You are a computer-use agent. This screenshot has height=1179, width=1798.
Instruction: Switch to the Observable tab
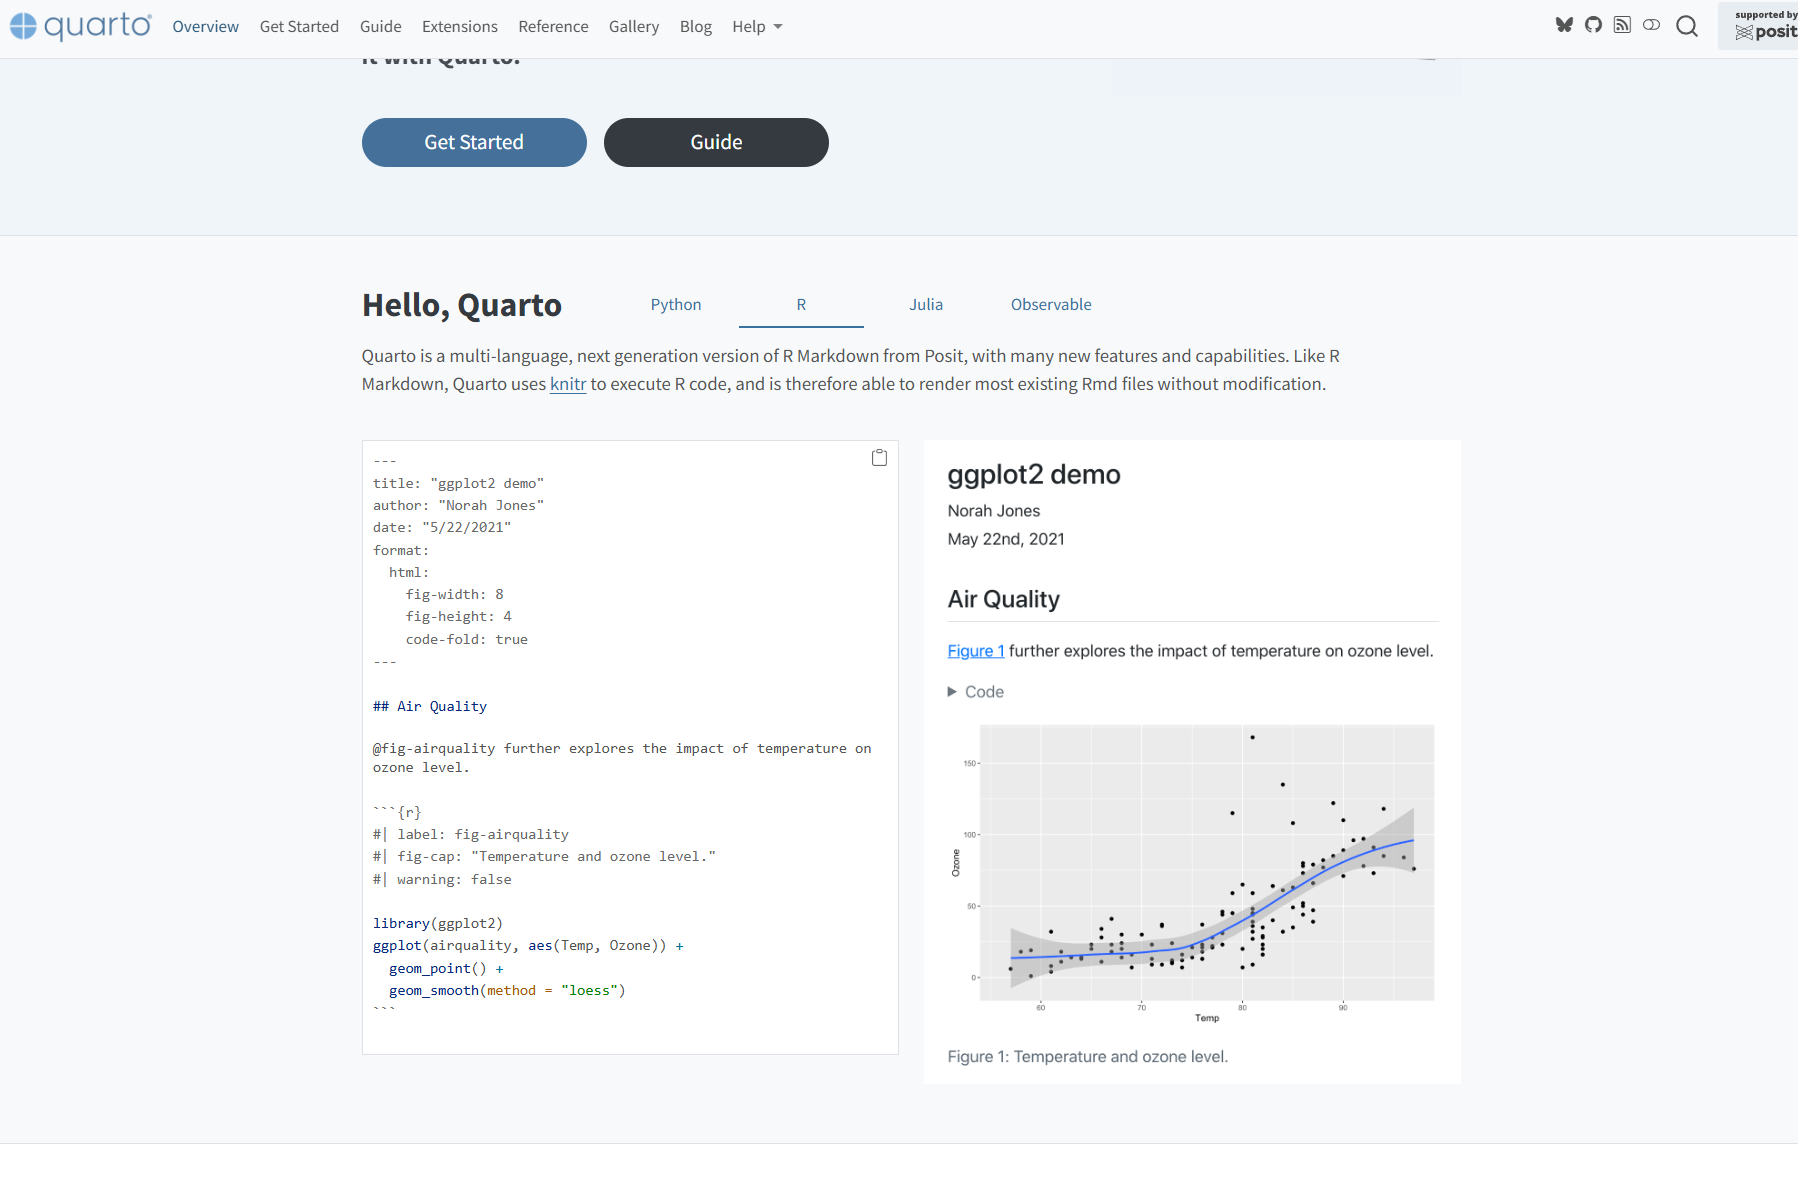tap(1051, 305)
